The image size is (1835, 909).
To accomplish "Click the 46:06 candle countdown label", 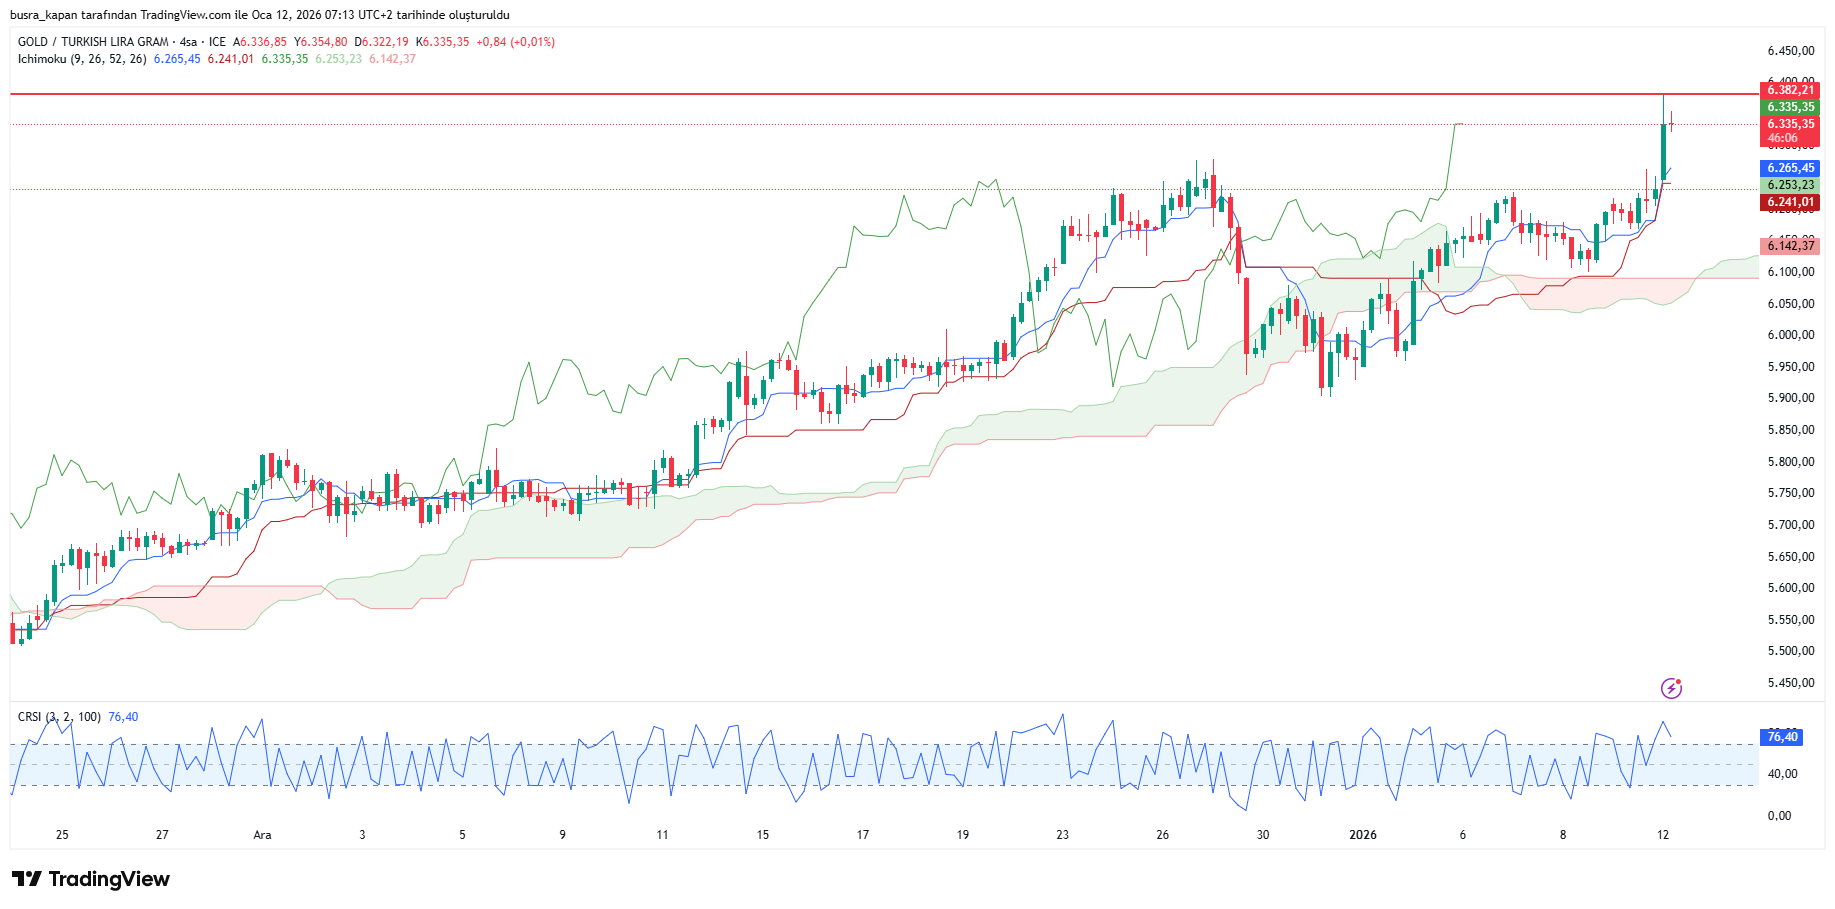I will pyautogui.click(x=1782, y=139).
